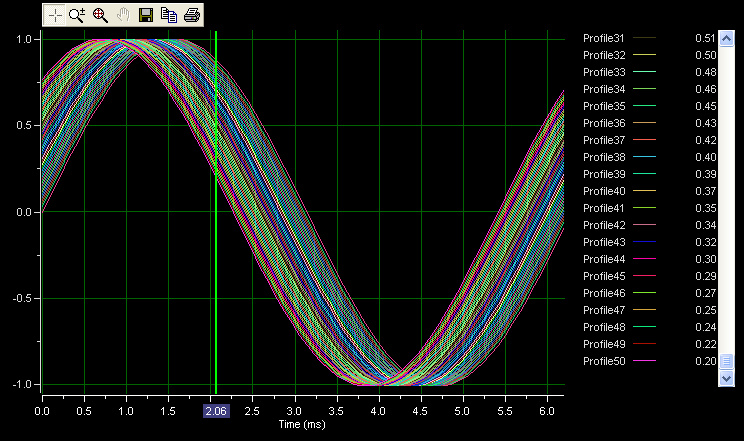Copy the graph to the clipboard
The width and height of the screenshot is (744, 441).
(x=169, y=15)
